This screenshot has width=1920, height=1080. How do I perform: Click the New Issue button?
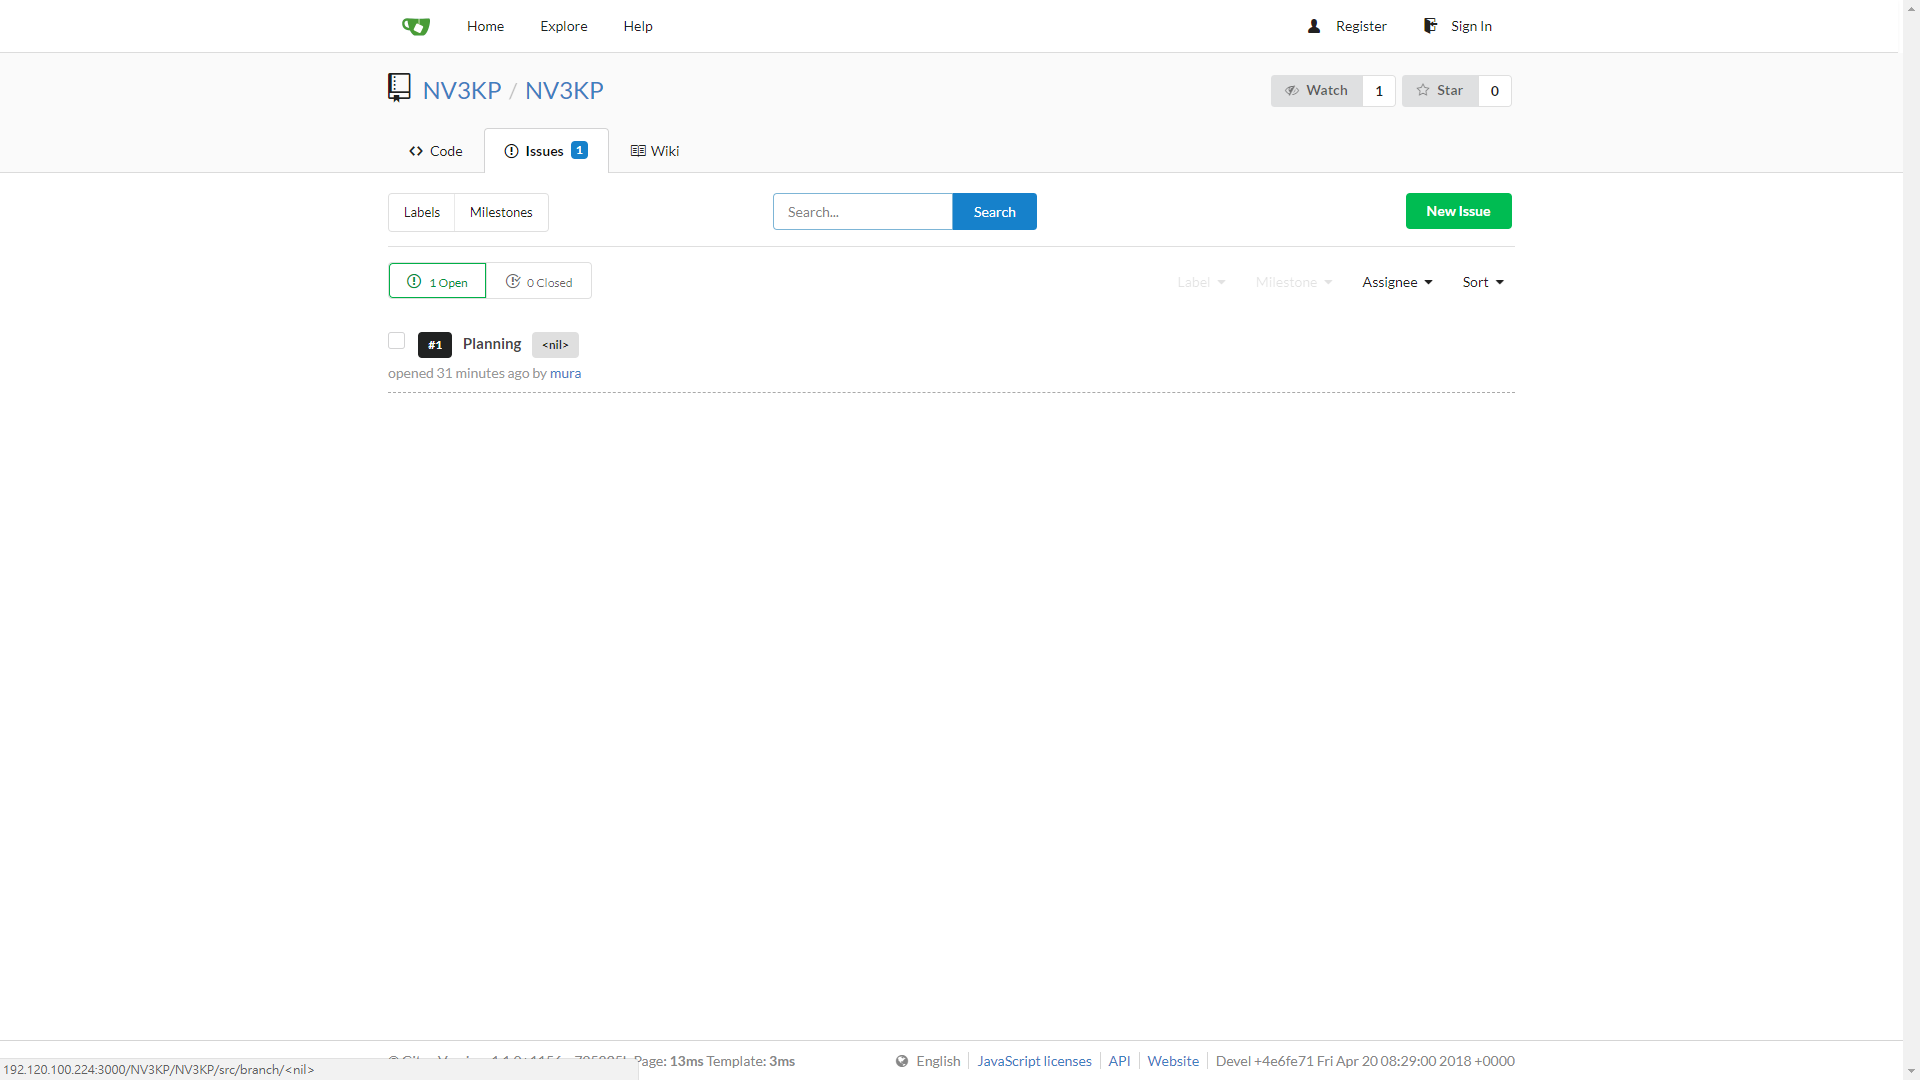pyautogui.click(x=1458, y=211)
